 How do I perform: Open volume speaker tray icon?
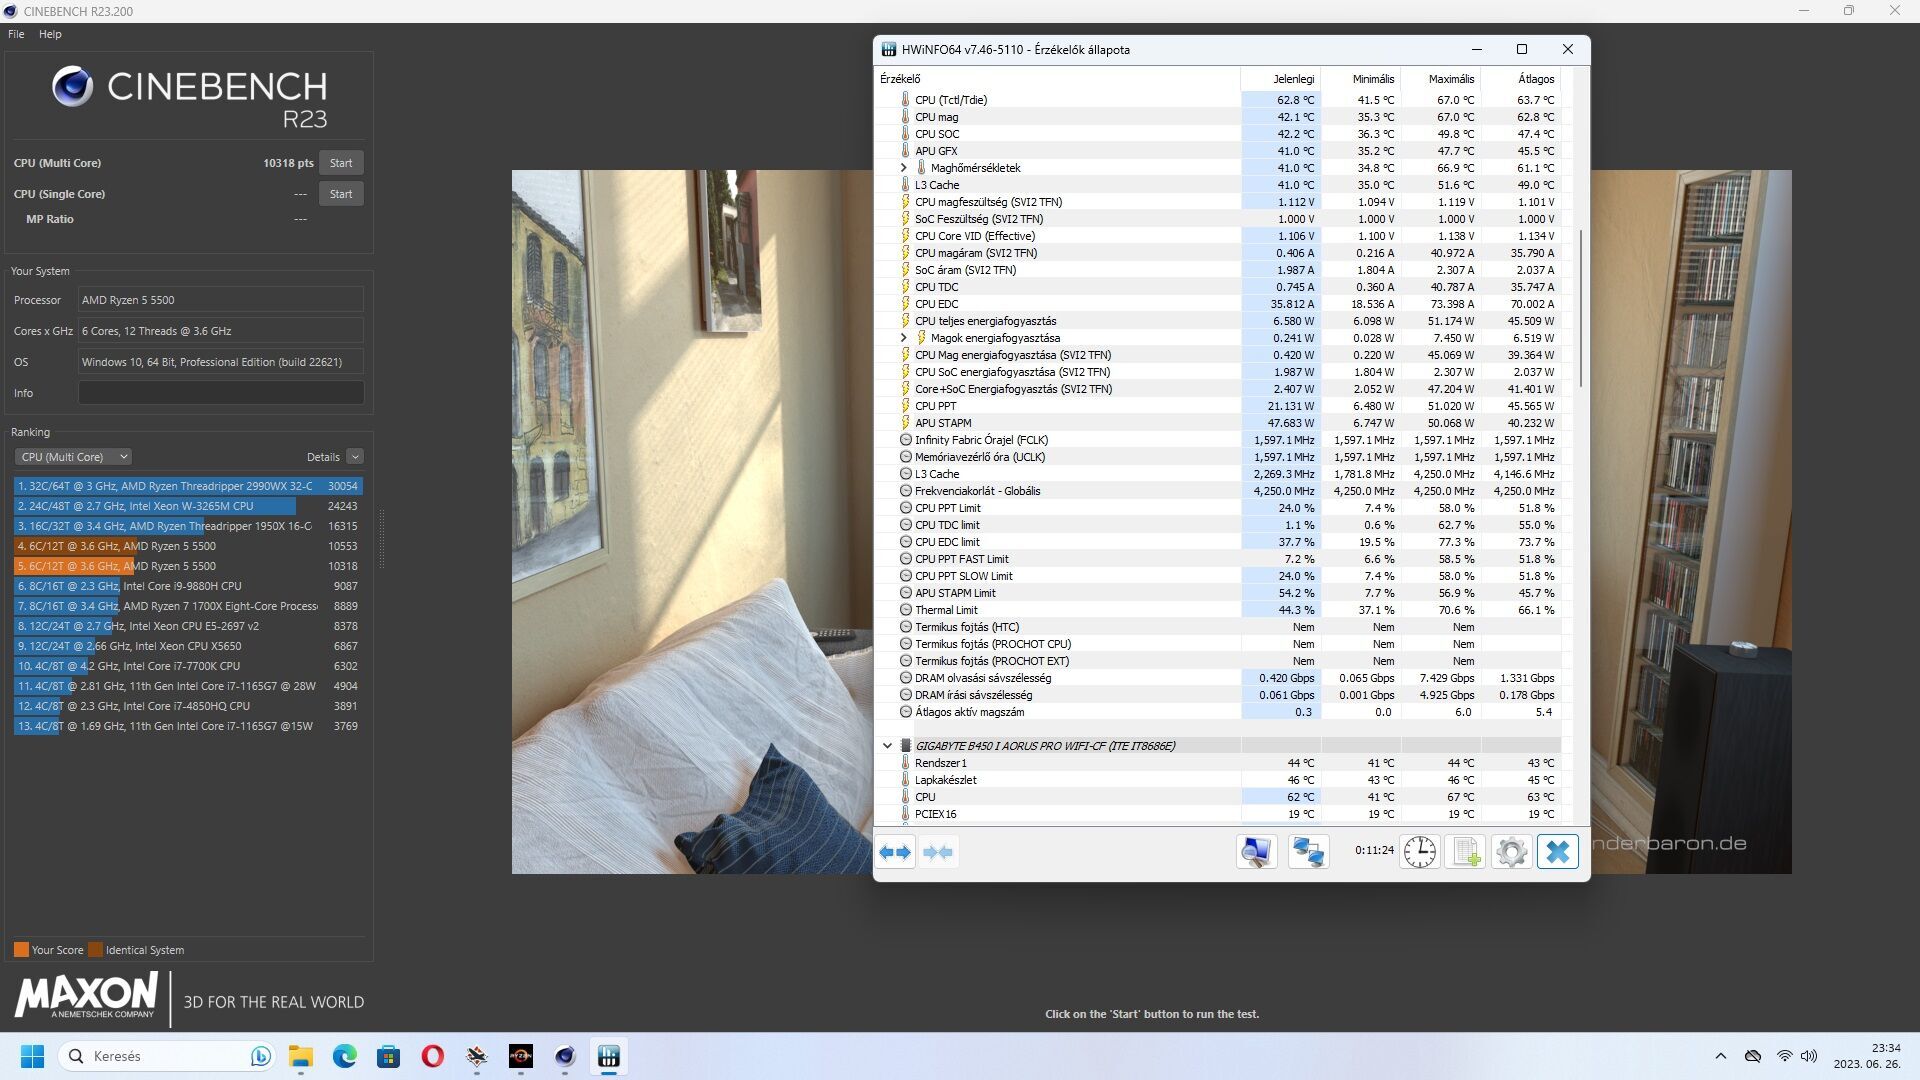pyautogui.click(x=1809, y=1056)
